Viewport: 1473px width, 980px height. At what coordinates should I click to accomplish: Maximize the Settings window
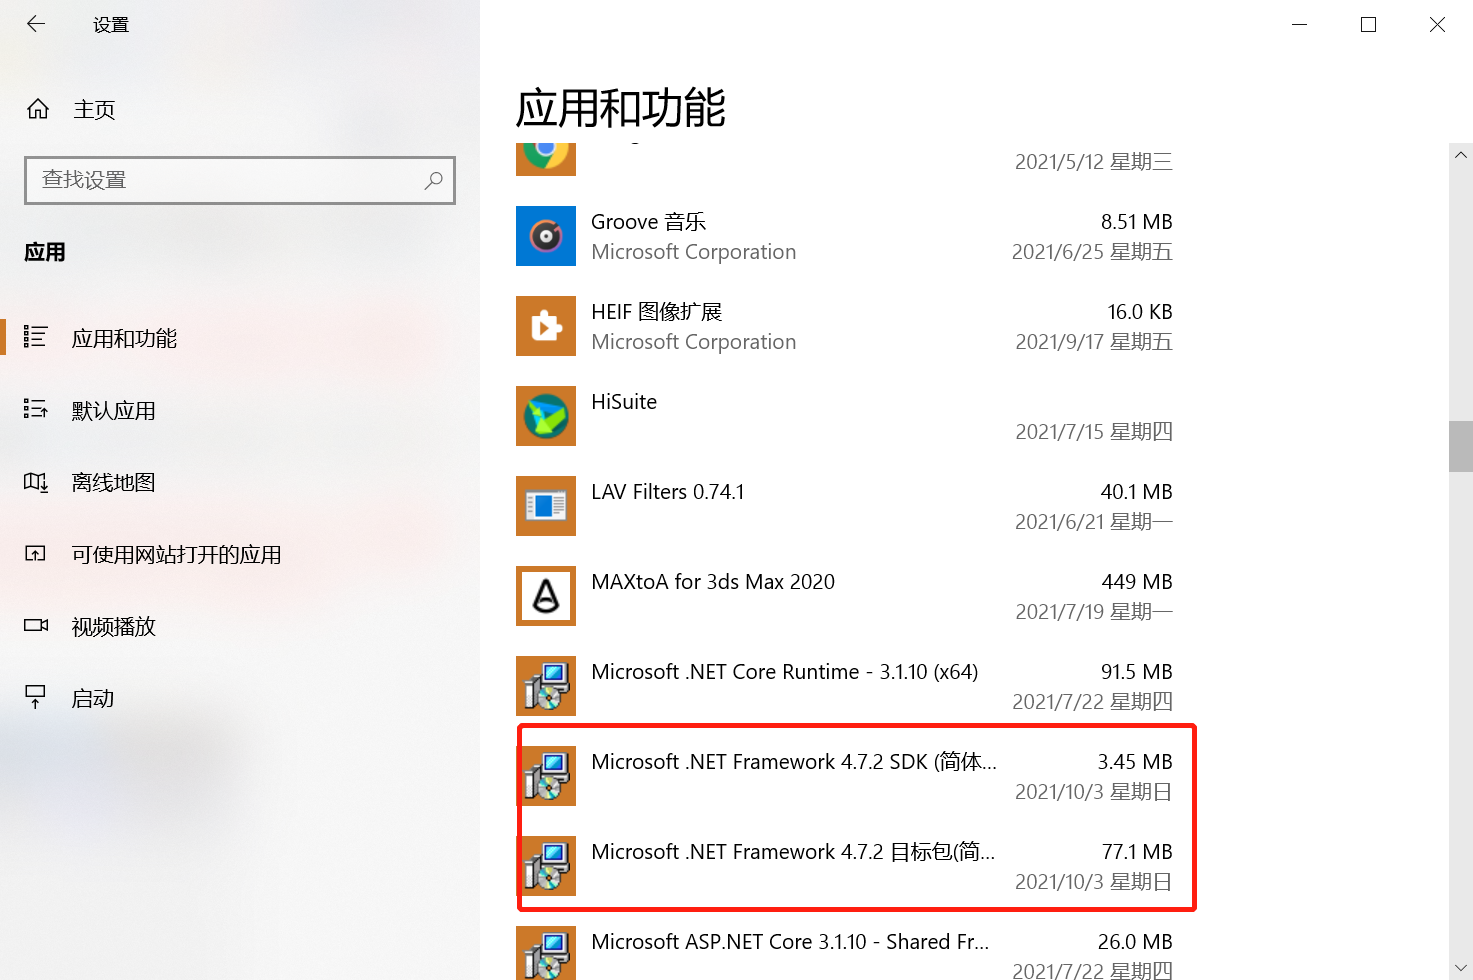click(1369, 24)
